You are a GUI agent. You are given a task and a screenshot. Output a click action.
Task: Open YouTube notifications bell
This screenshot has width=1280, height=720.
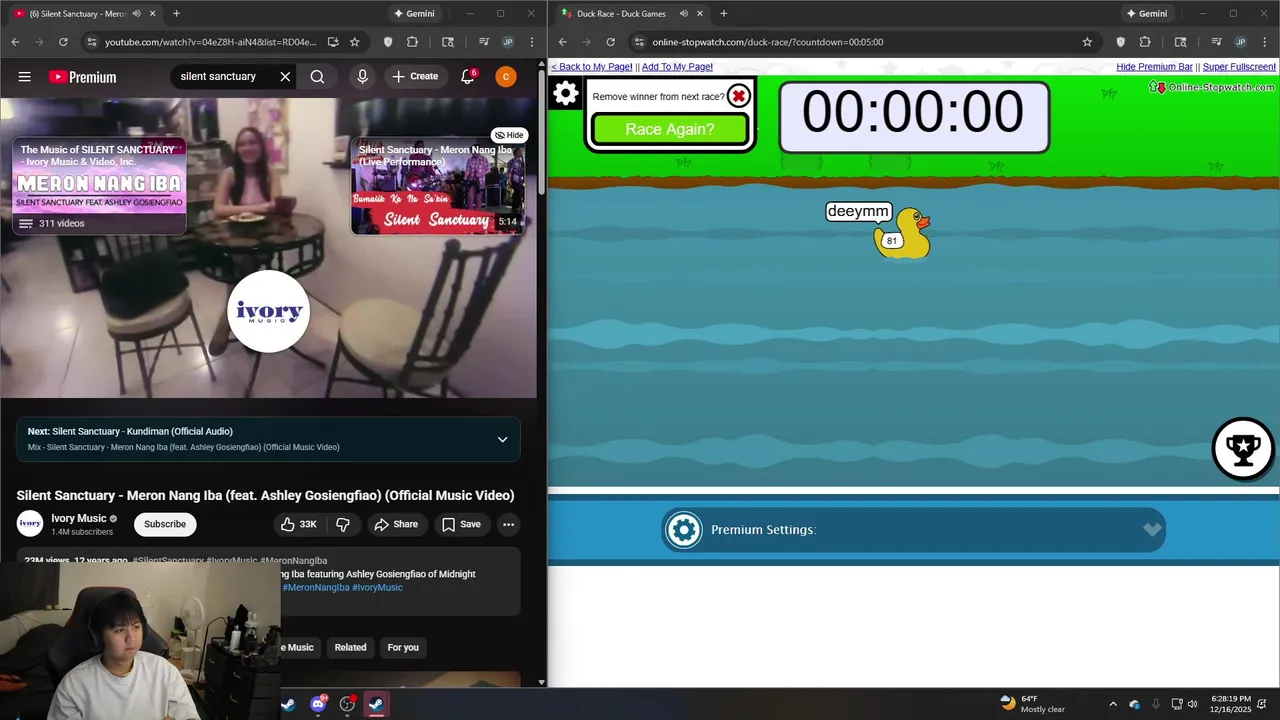point(467,77)
